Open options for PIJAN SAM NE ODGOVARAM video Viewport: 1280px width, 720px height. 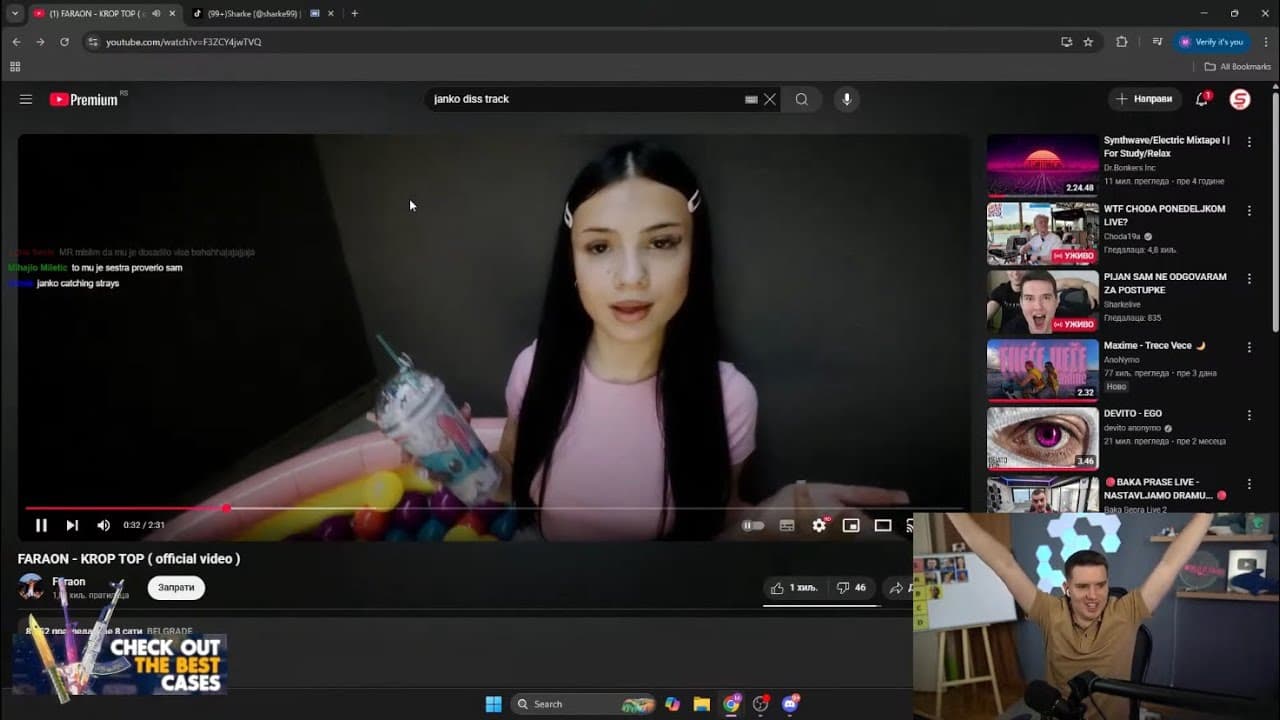click(x=1249, y=278)
